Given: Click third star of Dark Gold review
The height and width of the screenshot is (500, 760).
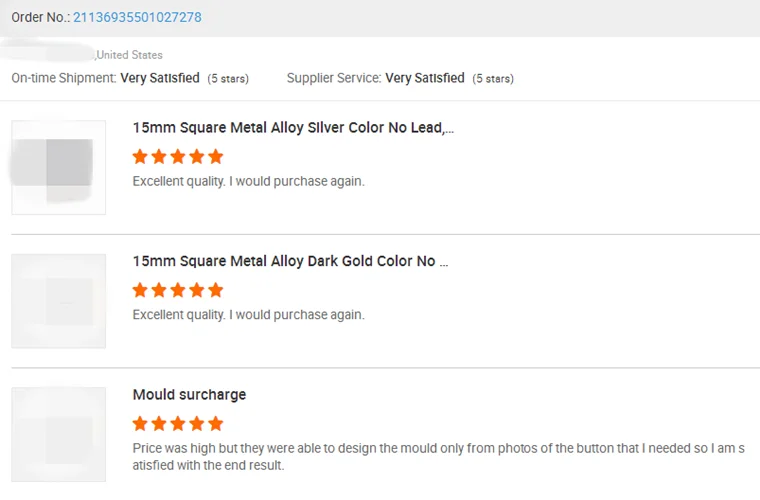Looking at the screenshot, I should [x=178, y=290].
